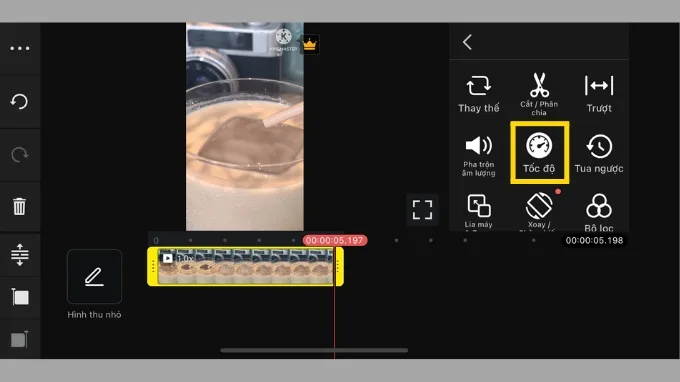The image size is (680, 382).
Task: Expand timeline track height with arrows icon
Action: click(20, 255)
